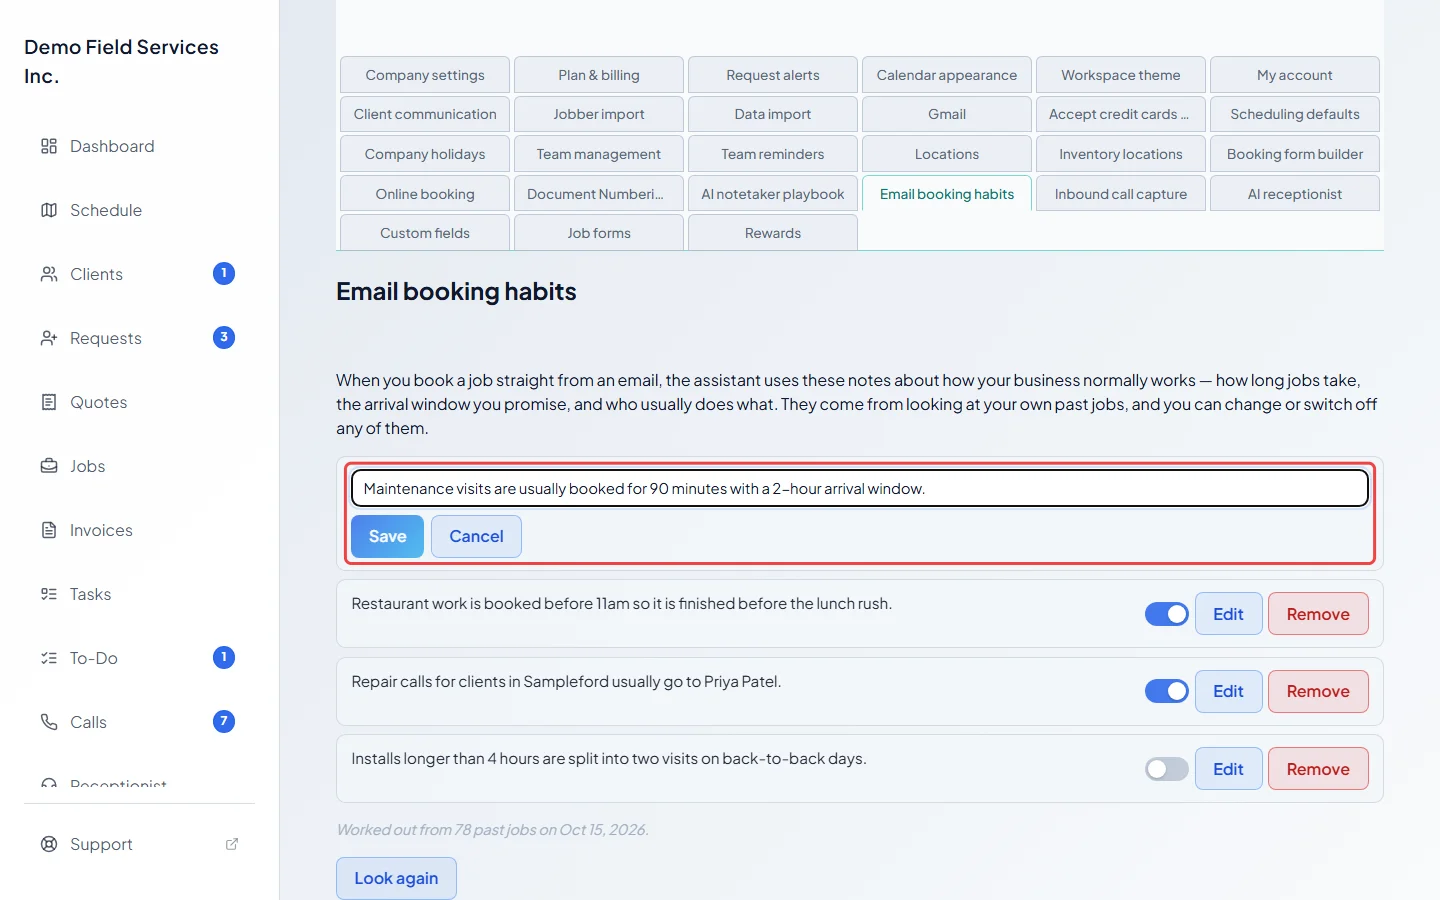Screen dimensions: 1440x900
Task: Select the Inbound call capture tab
Action: pyautogui.click(x=1121, y=194)
